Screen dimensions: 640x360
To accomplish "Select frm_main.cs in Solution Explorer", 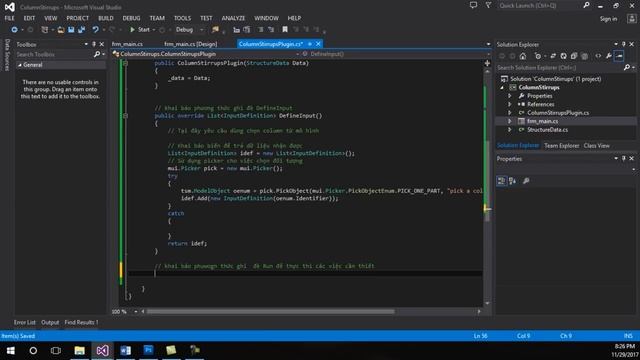I will point(542,121).
